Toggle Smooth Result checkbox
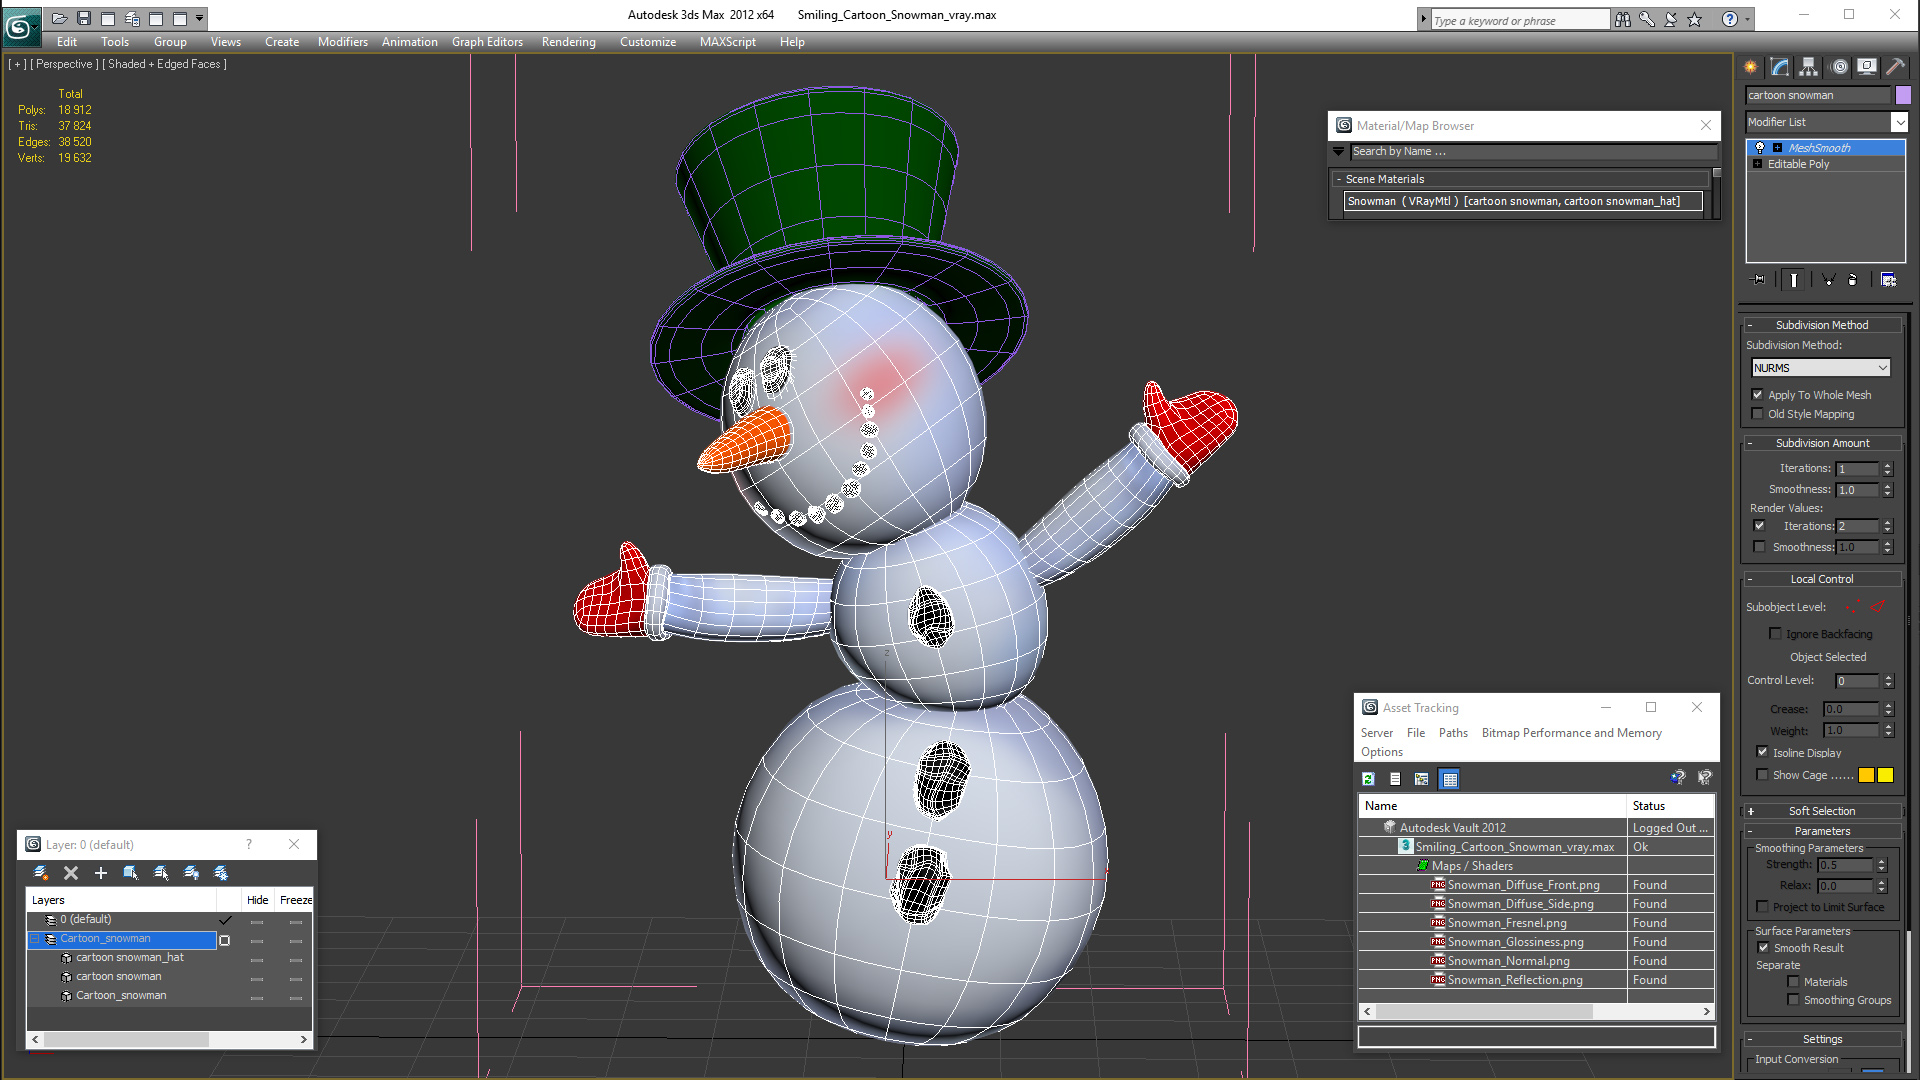The width and height of the screenshot is (1920, 1080). click(1764, 948)
